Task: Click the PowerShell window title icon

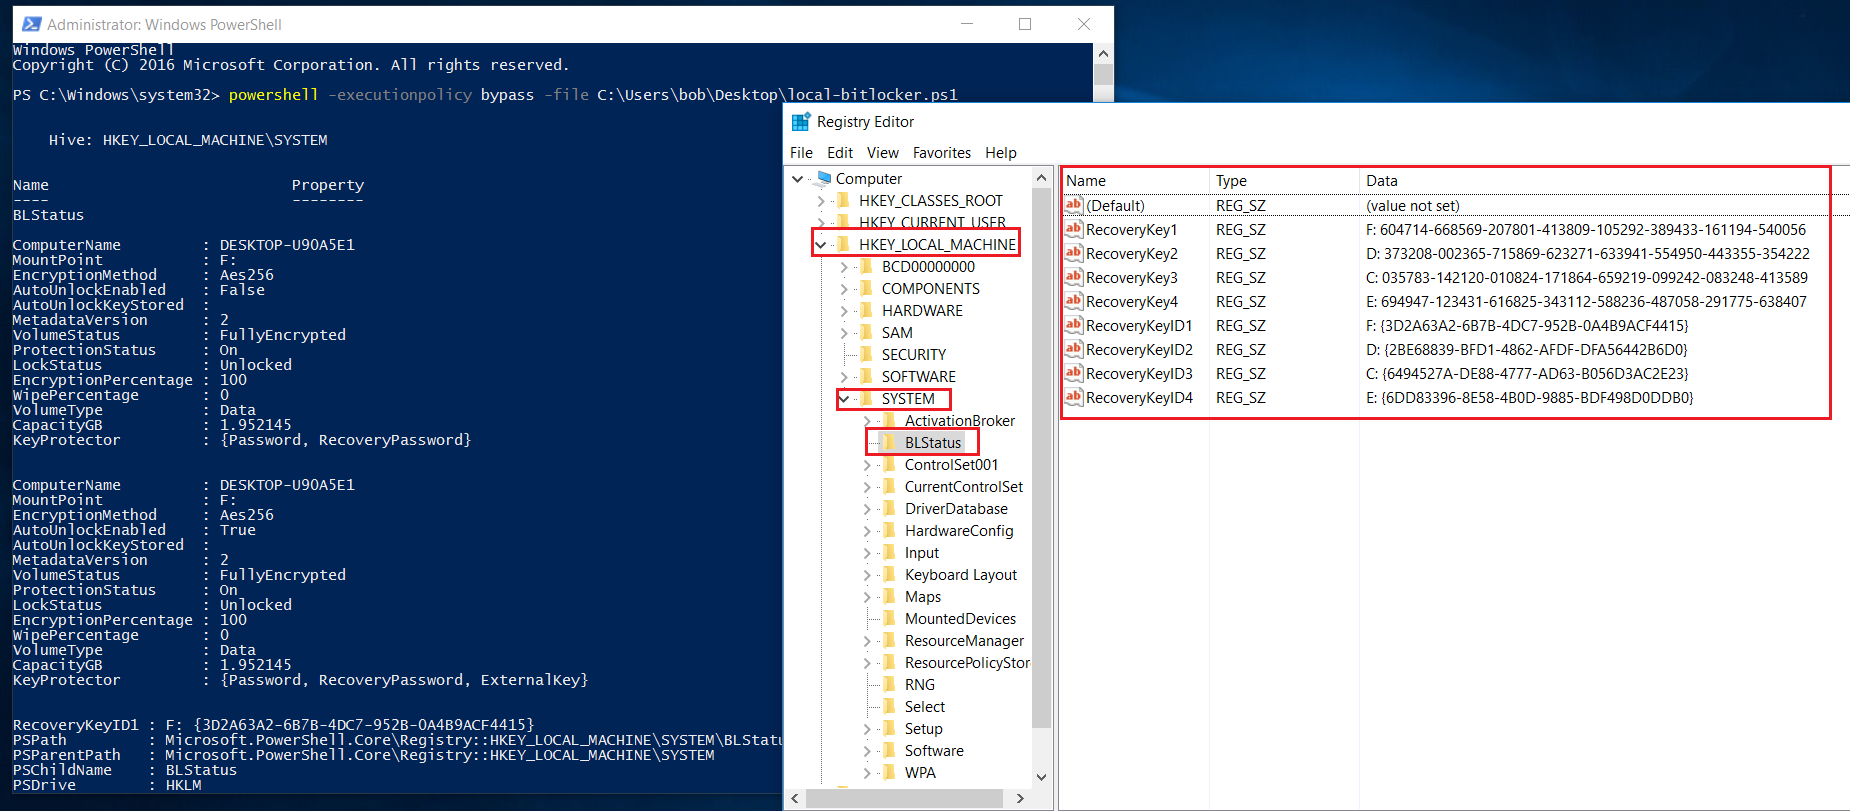Action: [31, 24]
